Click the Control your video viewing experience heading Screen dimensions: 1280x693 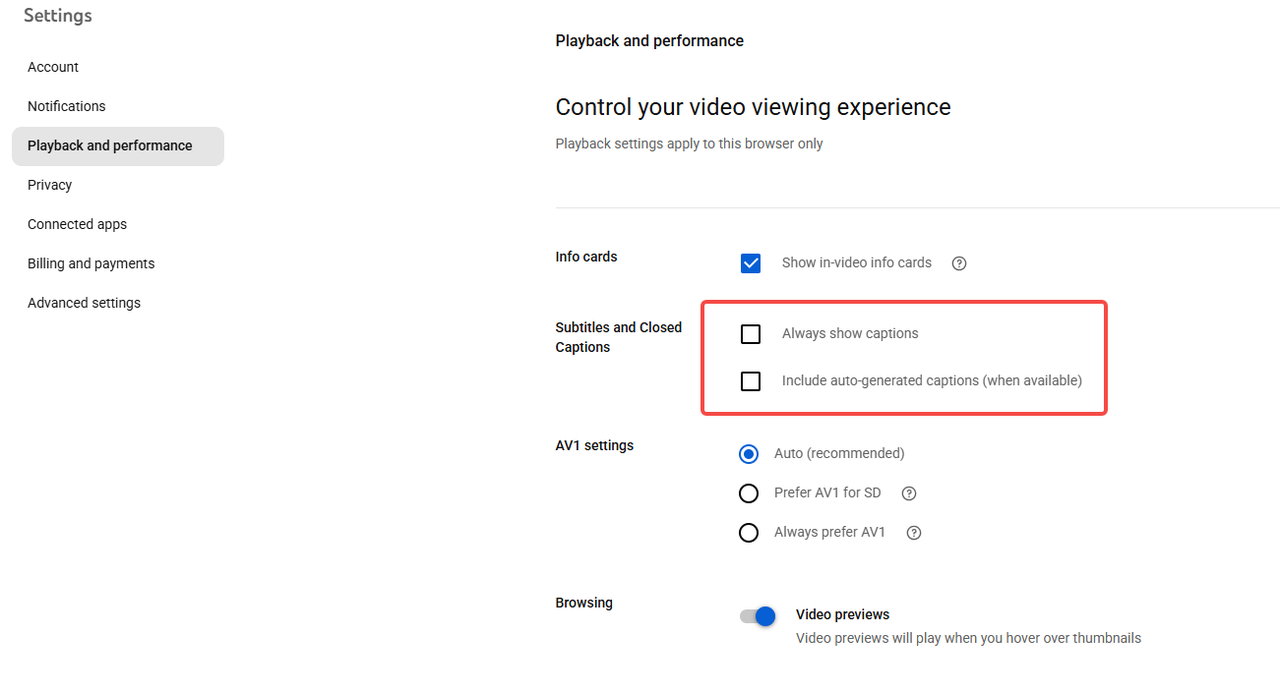pos(752,107)
